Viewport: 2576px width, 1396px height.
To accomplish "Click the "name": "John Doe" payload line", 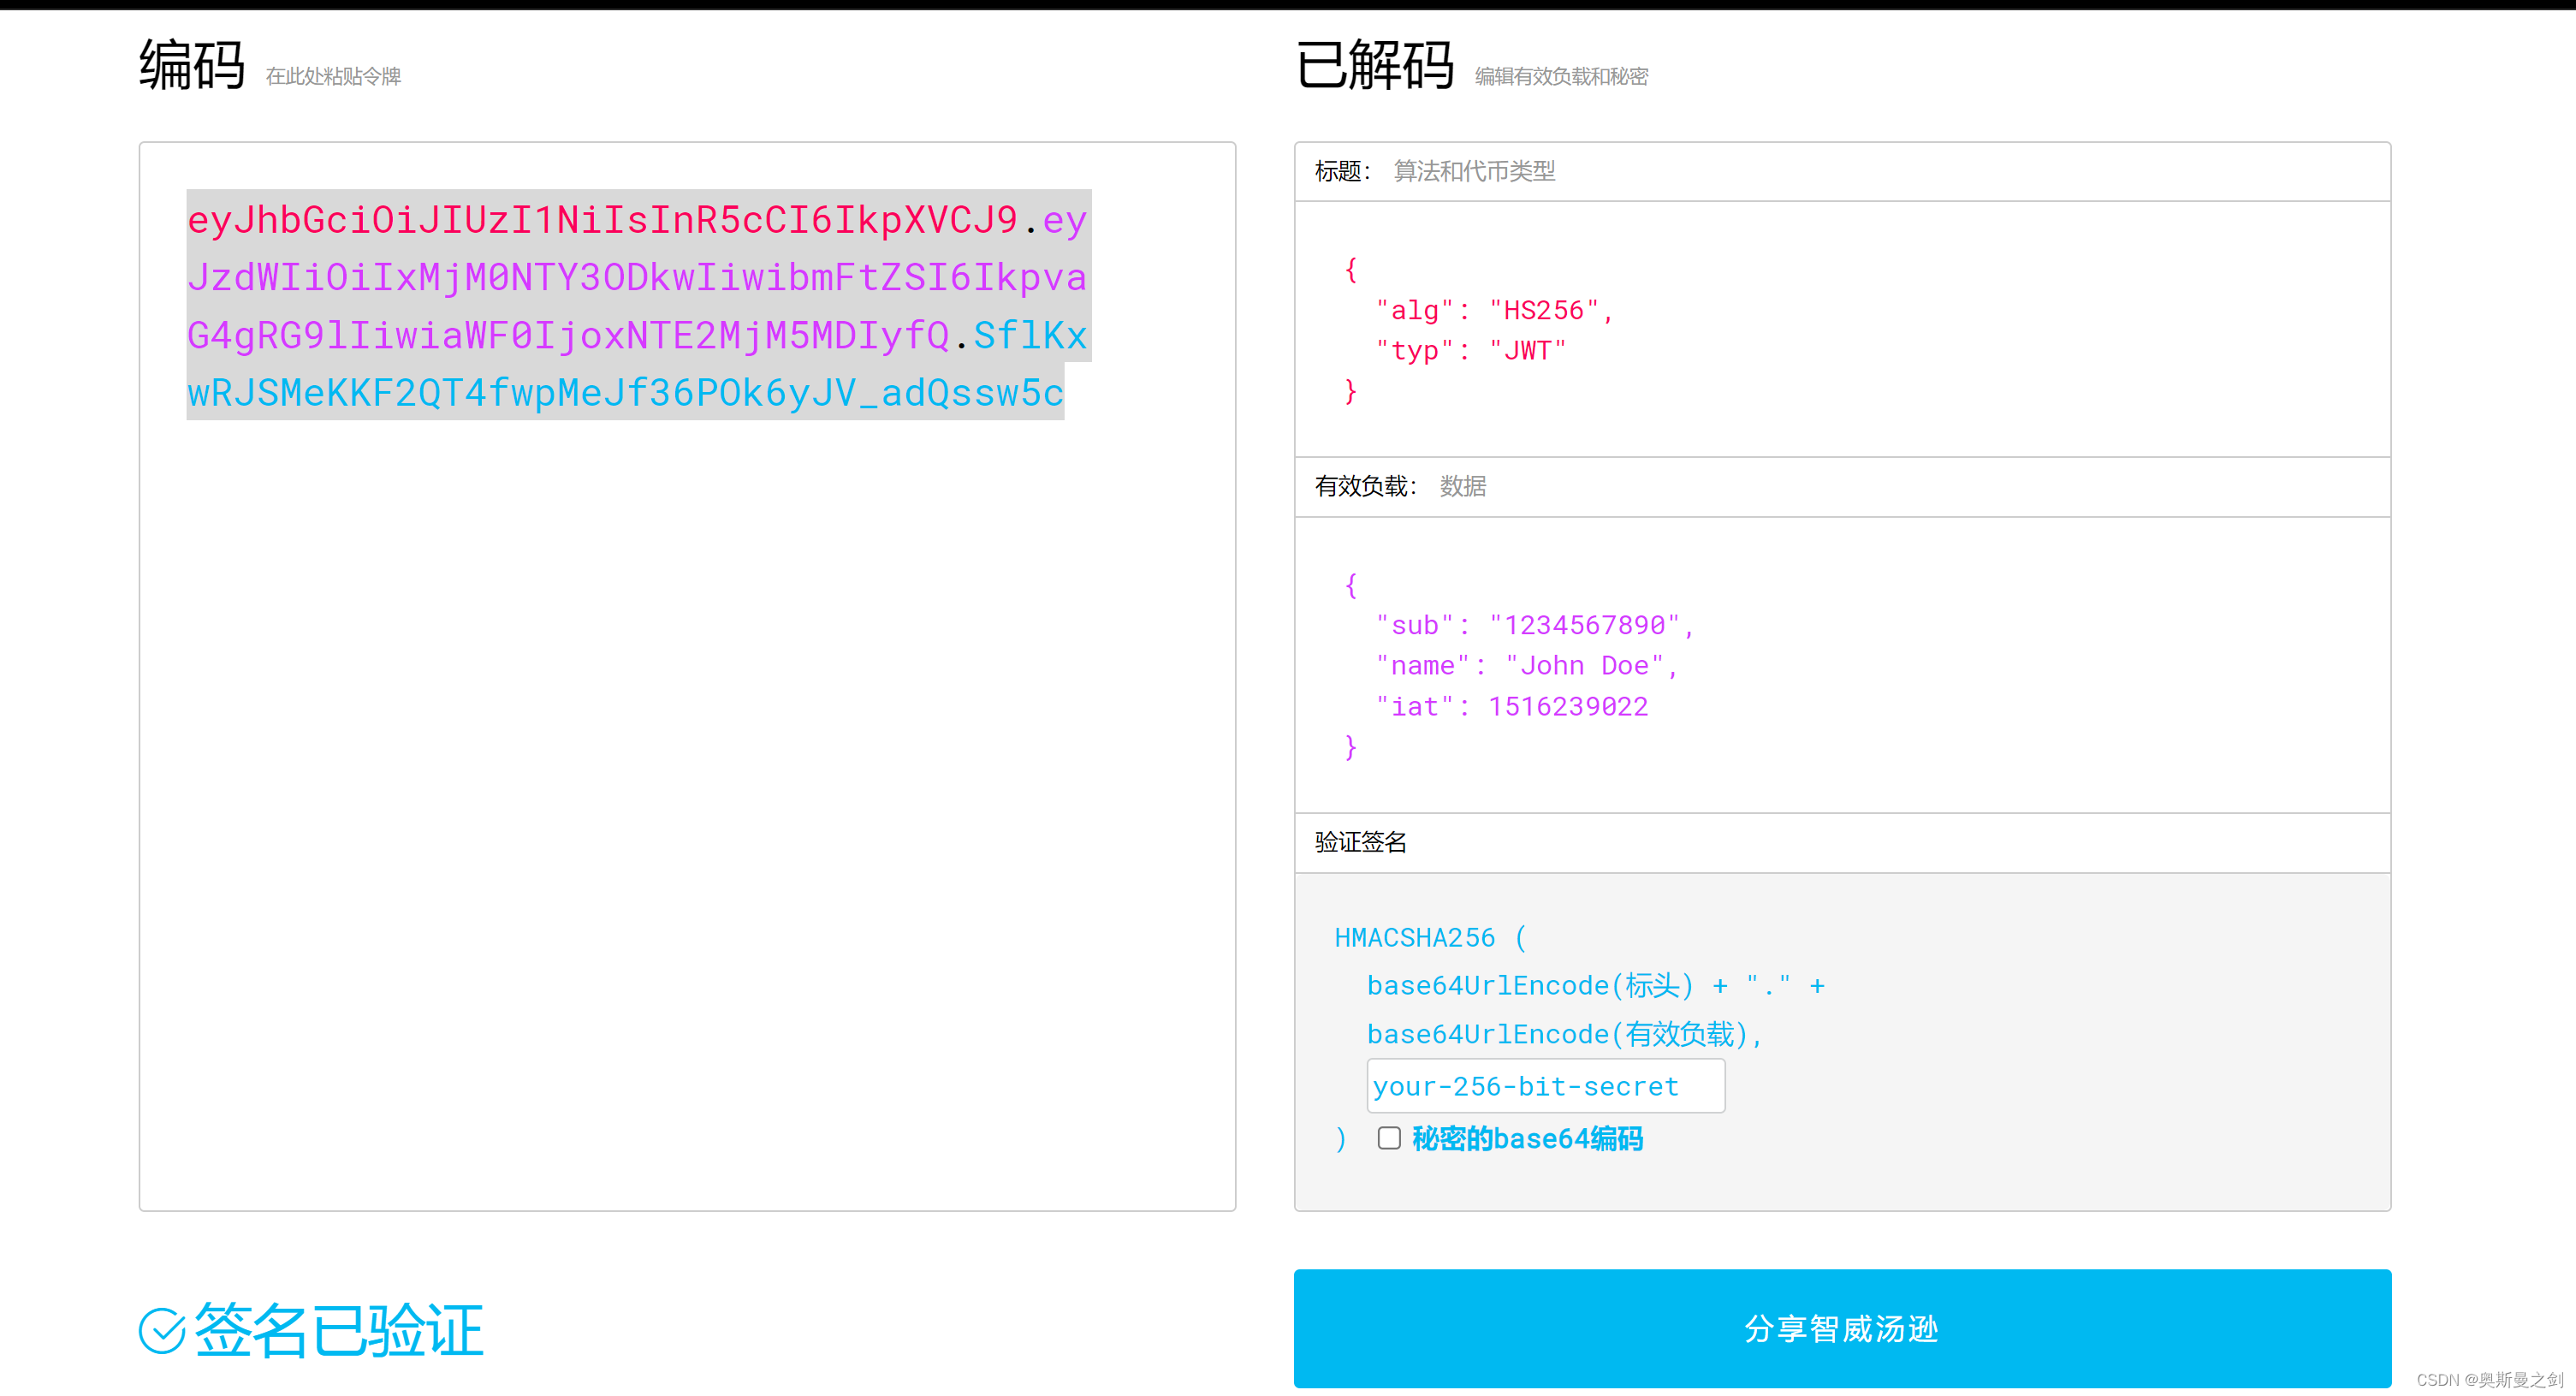I will tap(1526, 666).
